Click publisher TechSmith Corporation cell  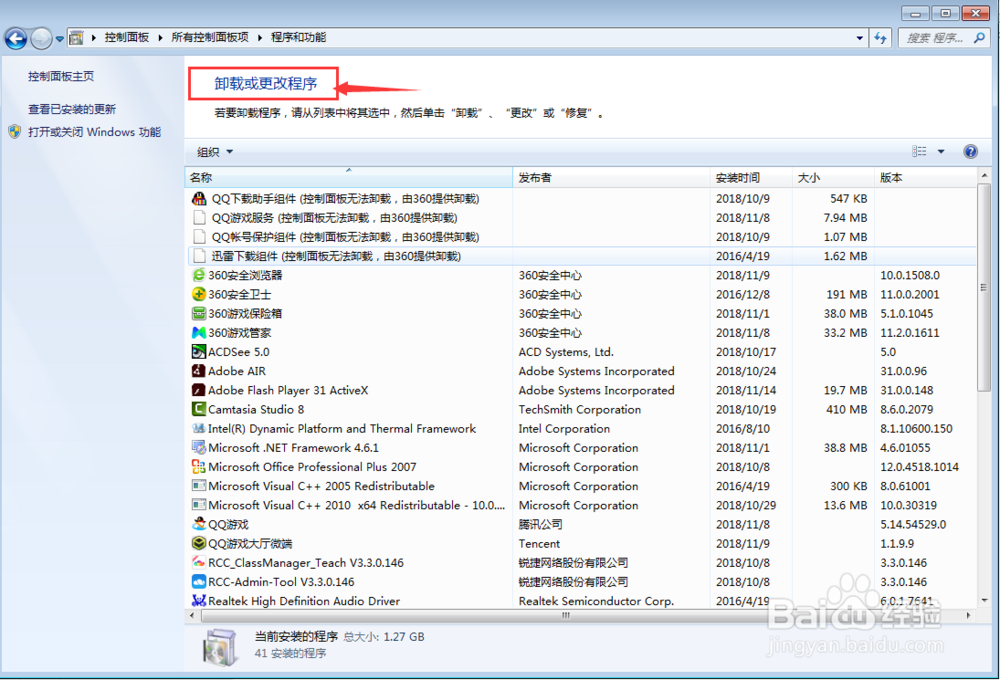point(580,410)
